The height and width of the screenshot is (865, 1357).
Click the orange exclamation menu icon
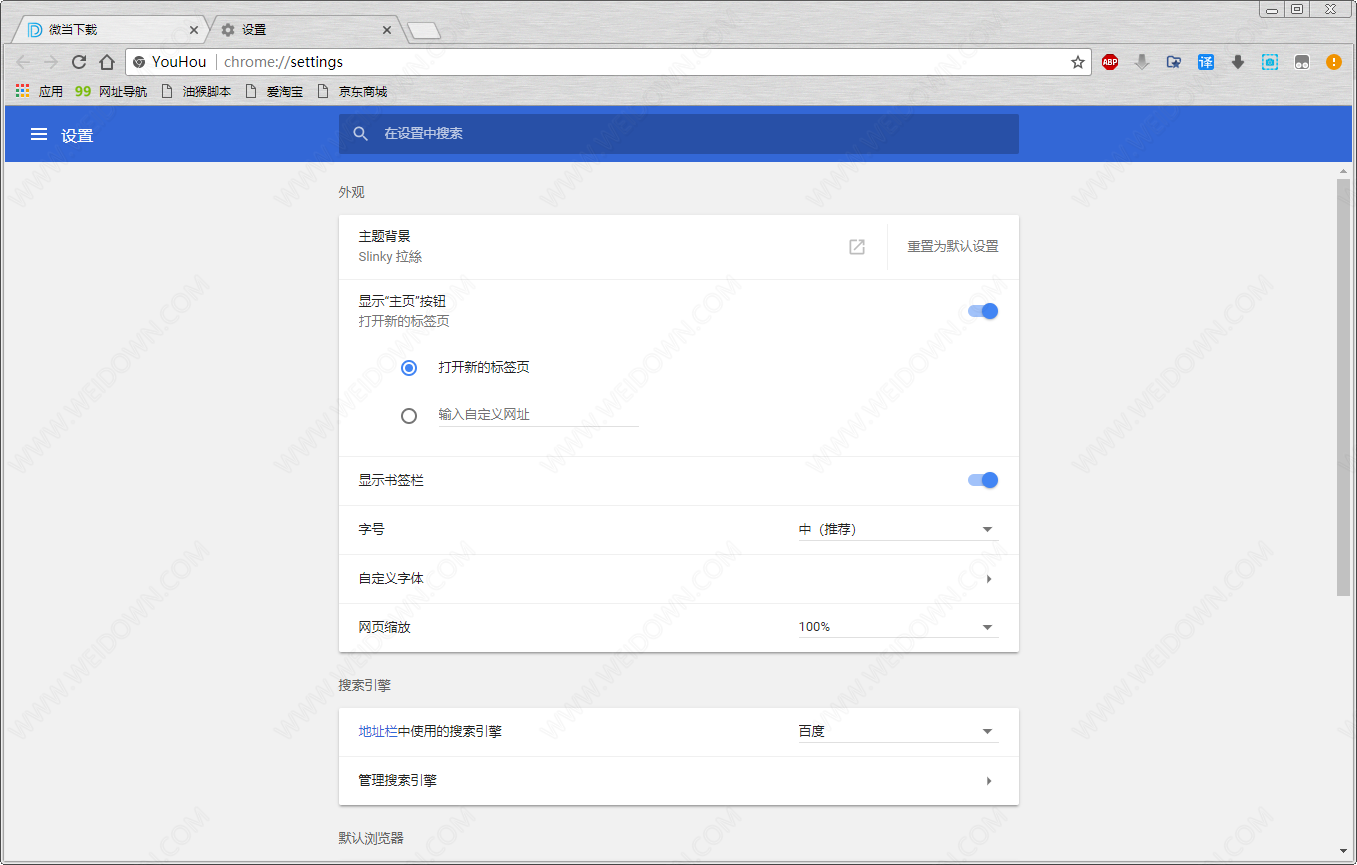pos(1334,62)
